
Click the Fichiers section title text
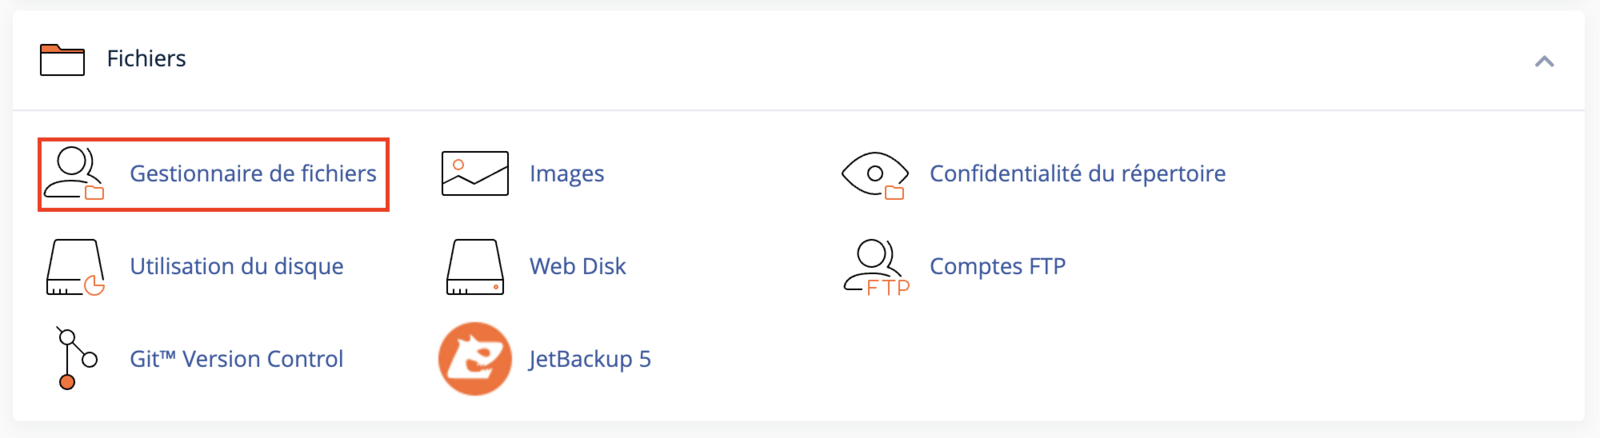146,59
